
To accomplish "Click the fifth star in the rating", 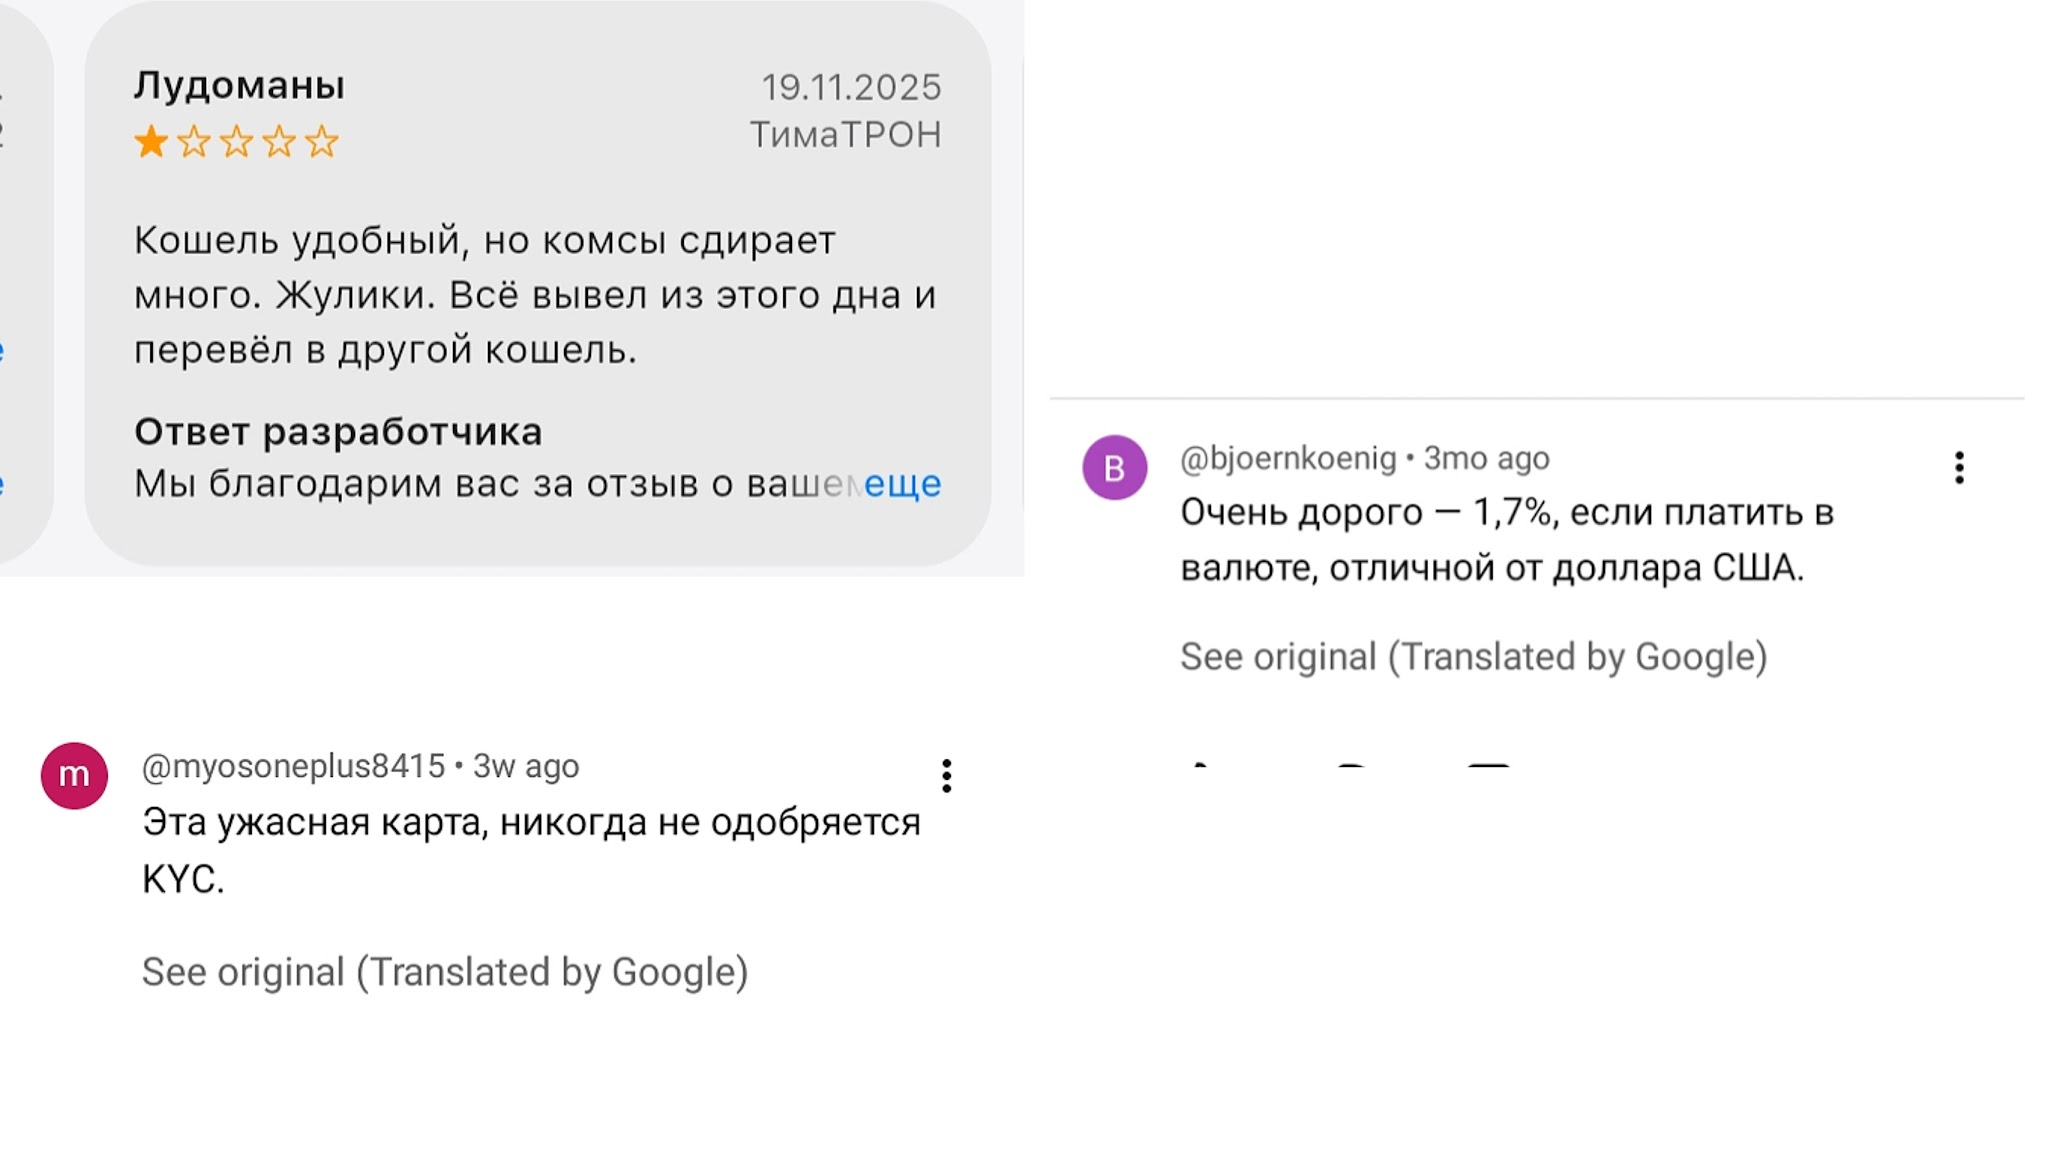I will [322, 142].
